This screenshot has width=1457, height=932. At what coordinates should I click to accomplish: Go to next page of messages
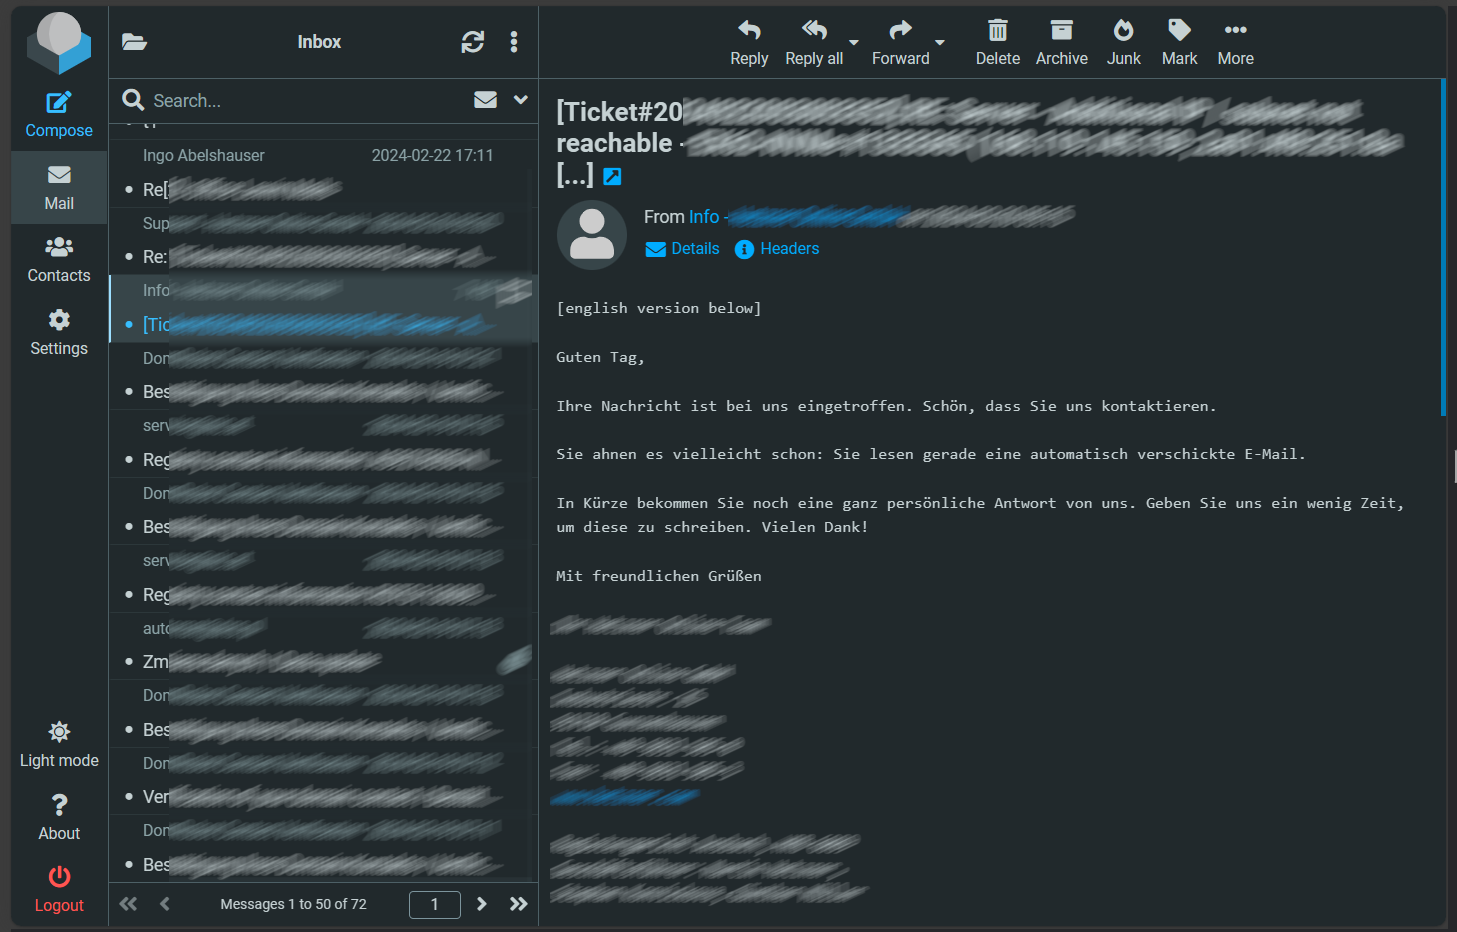(481, 904)
